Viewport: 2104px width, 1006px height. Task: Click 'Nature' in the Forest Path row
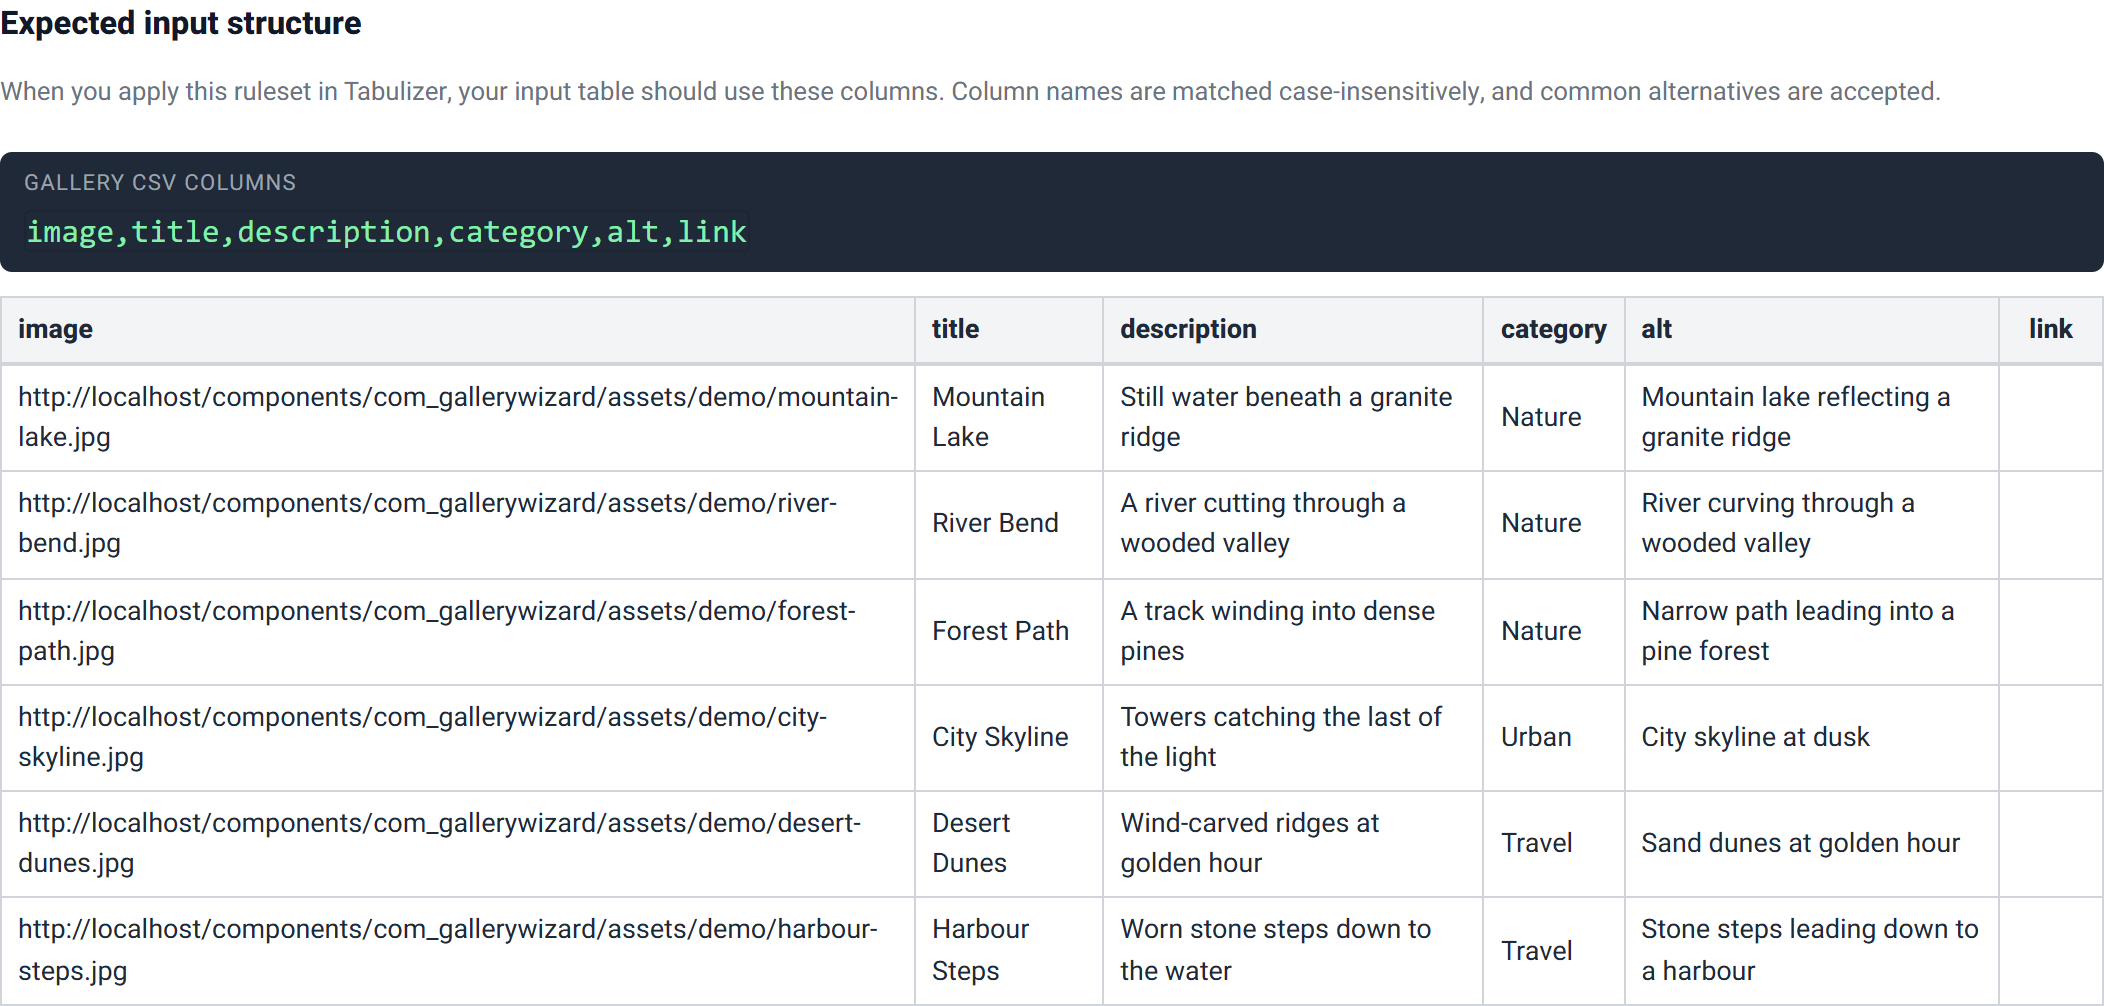point(1541,631)
